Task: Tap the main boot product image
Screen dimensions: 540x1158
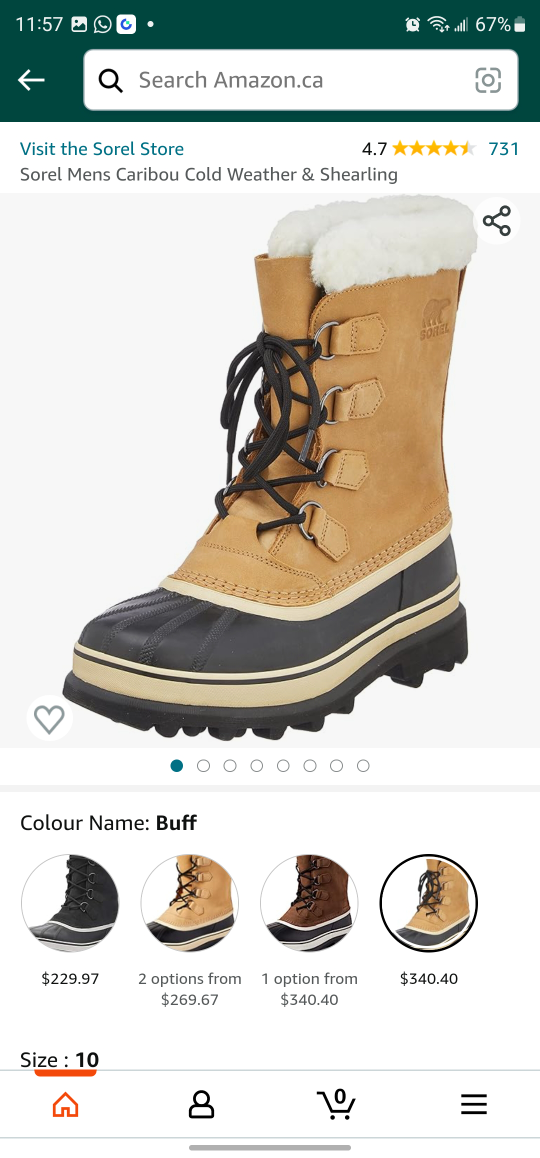Action: click(270, 470)
